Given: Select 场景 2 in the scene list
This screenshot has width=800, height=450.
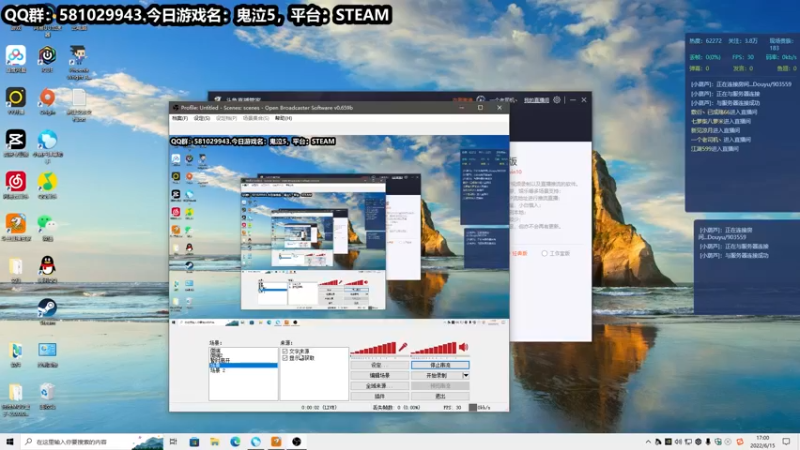Looking at the screenshot, I should tap(217, 370).
